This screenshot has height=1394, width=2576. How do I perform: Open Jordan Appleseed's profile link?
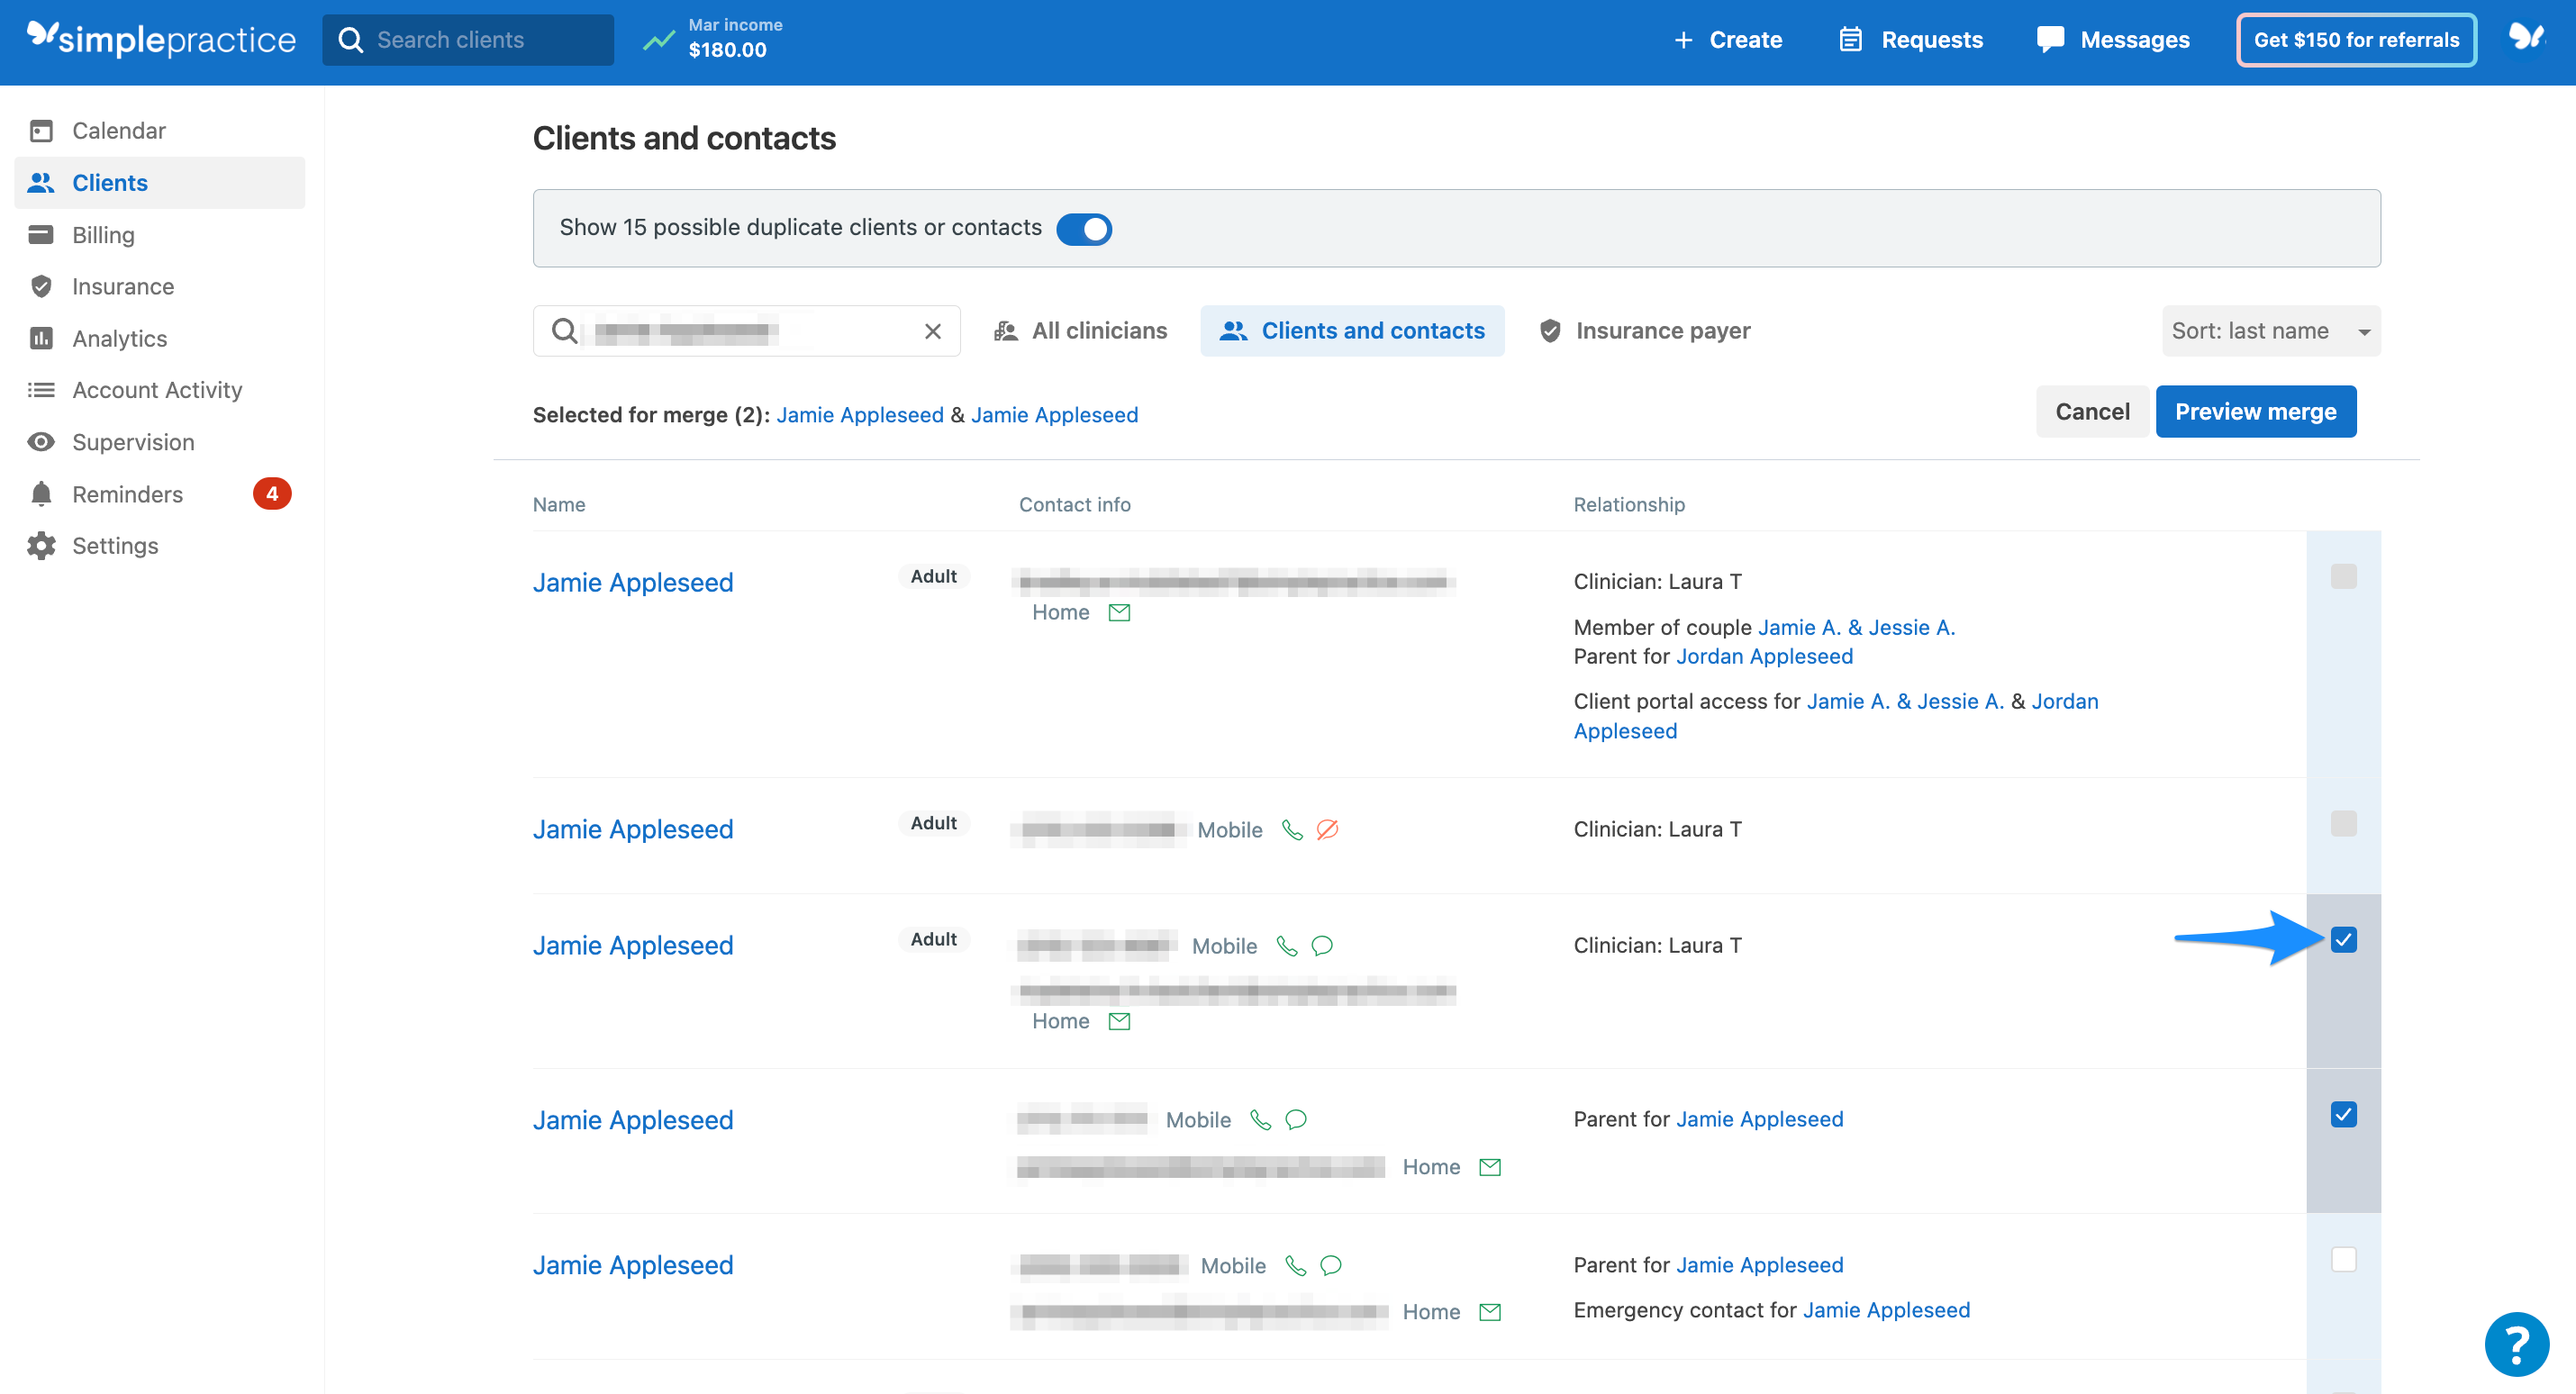(x=1764, y=656)
